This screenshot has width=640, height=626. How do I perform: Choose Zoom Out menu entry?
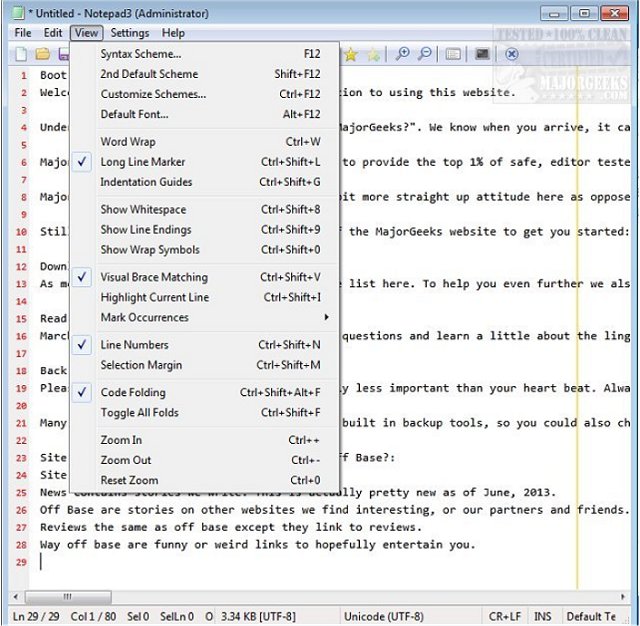click(205, 460)
